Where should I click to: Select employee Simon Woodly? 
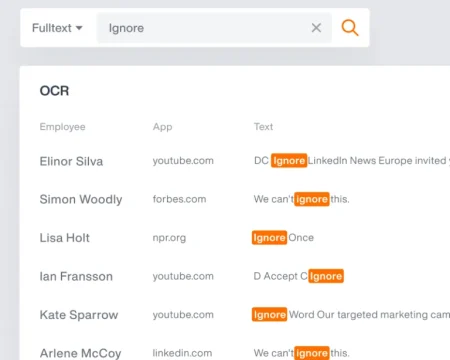(81, 199)
